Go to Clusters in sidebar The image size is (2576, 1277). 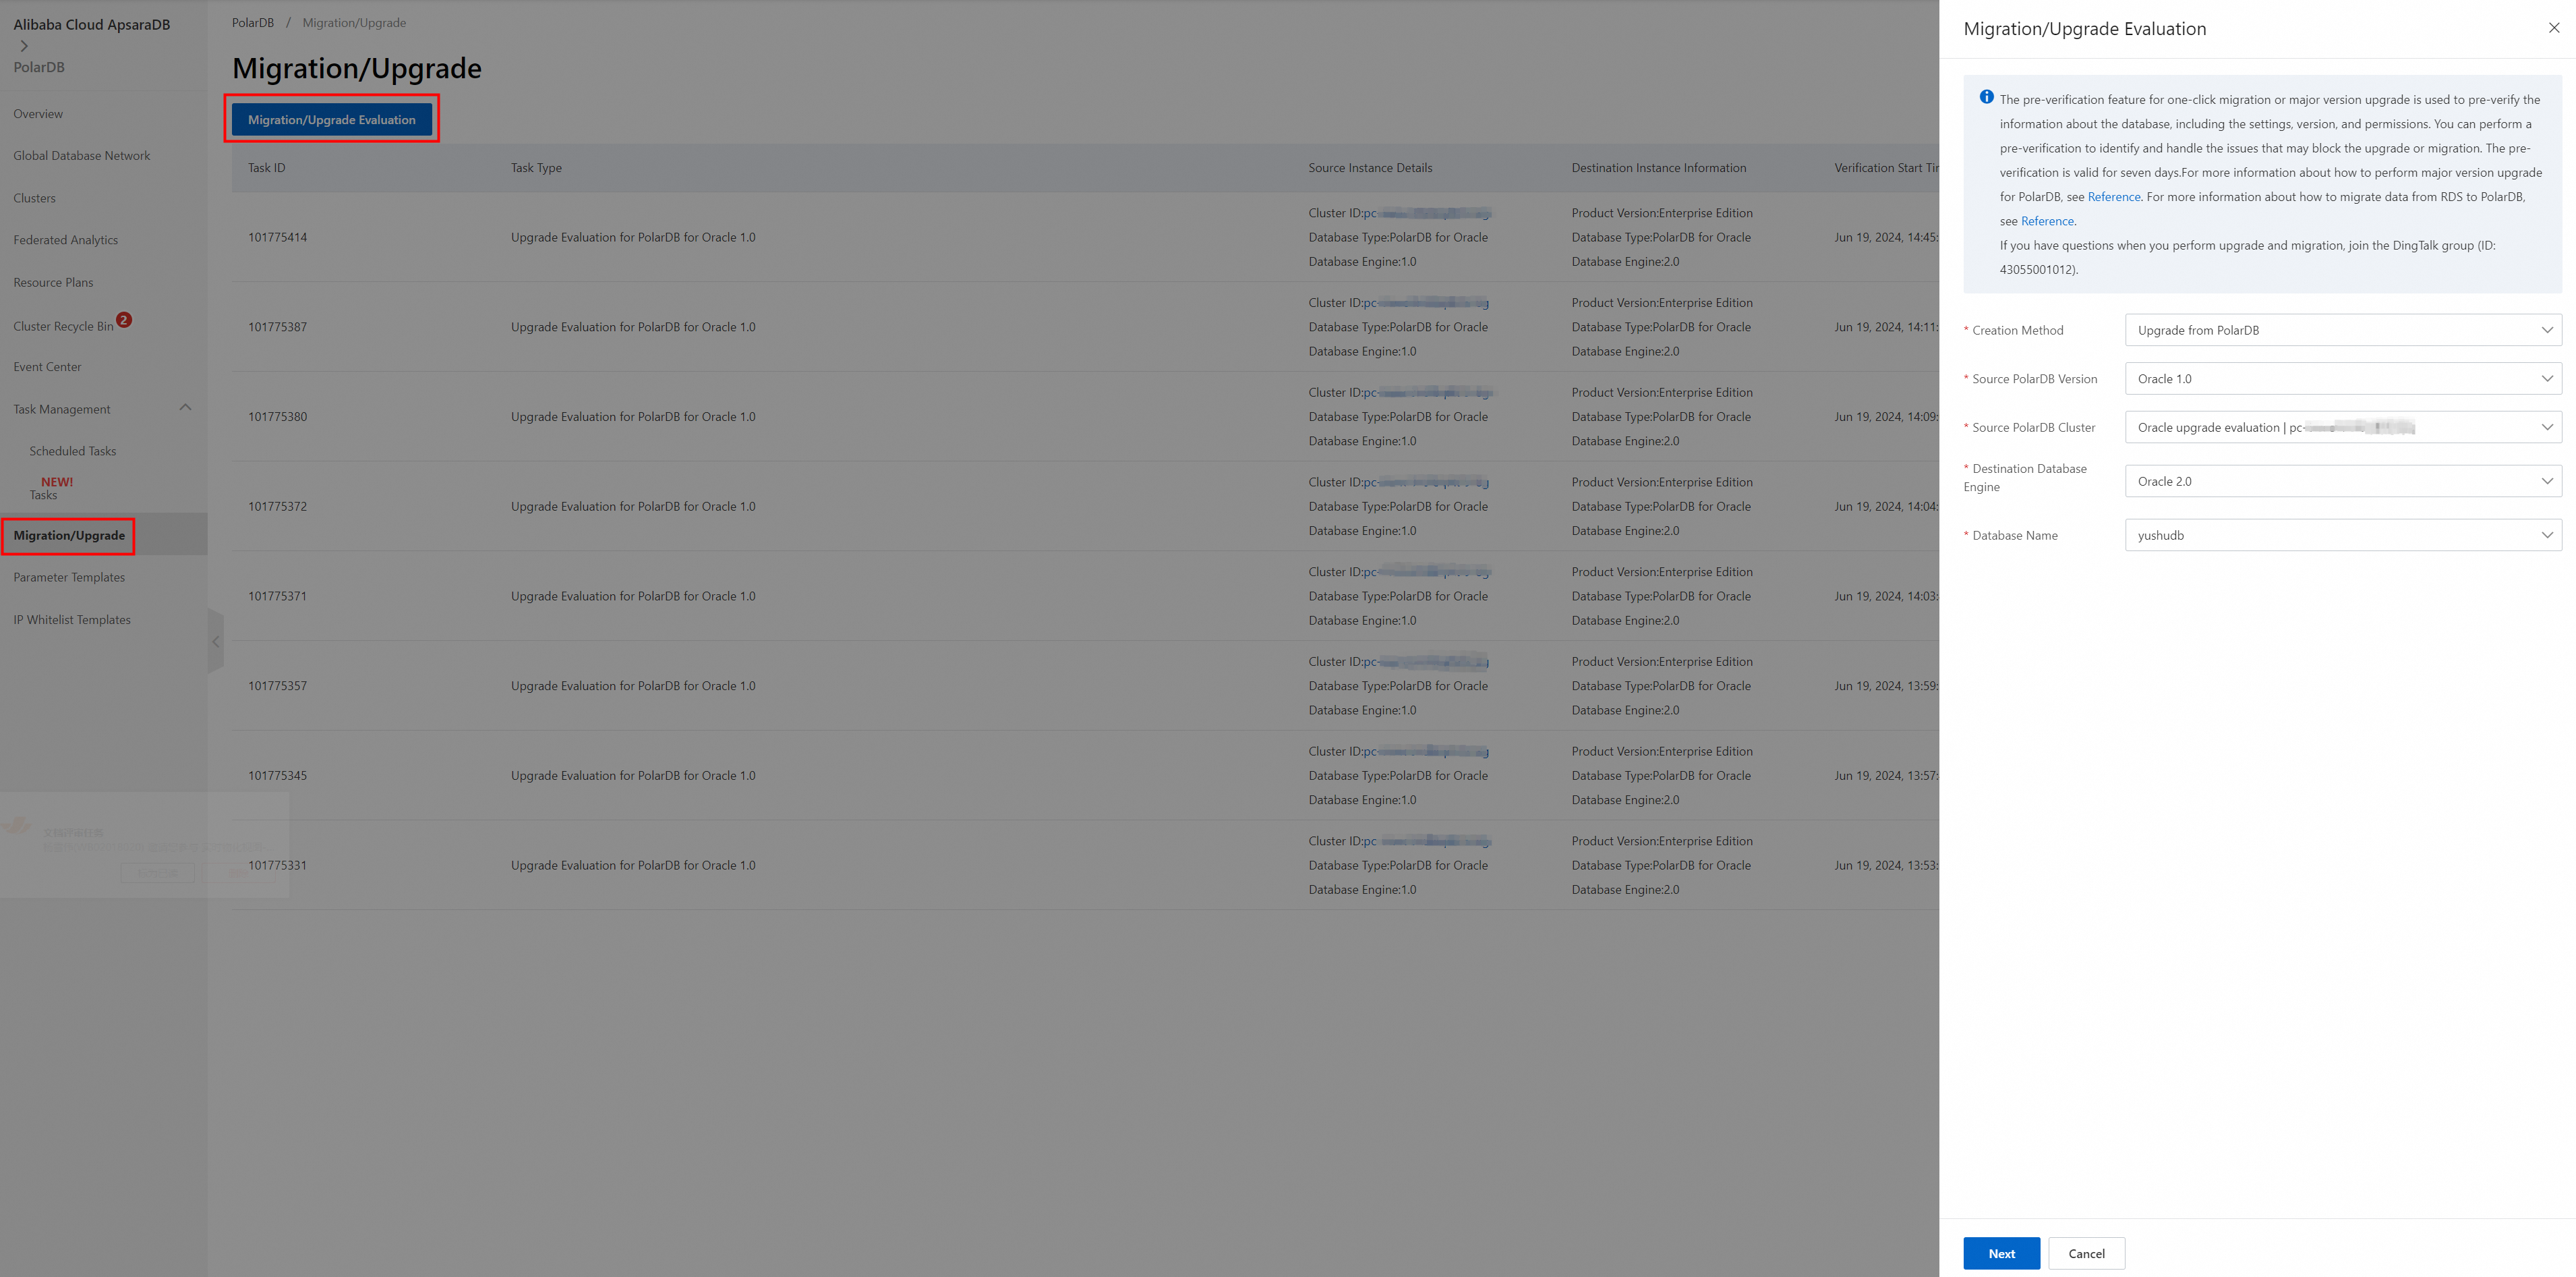click(35, 198)
